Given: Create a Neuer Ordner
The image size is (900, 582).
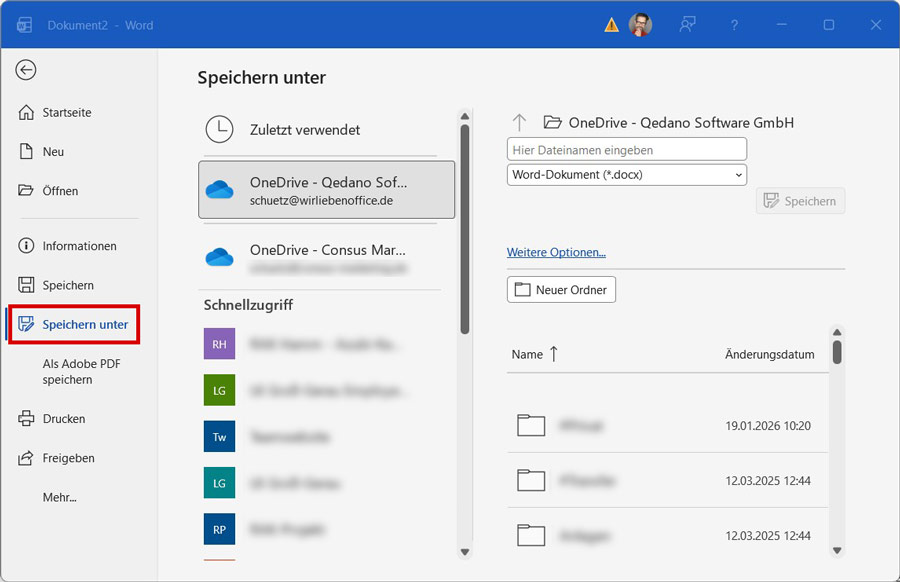Looking at the screenshot, I should click(561, 289).
